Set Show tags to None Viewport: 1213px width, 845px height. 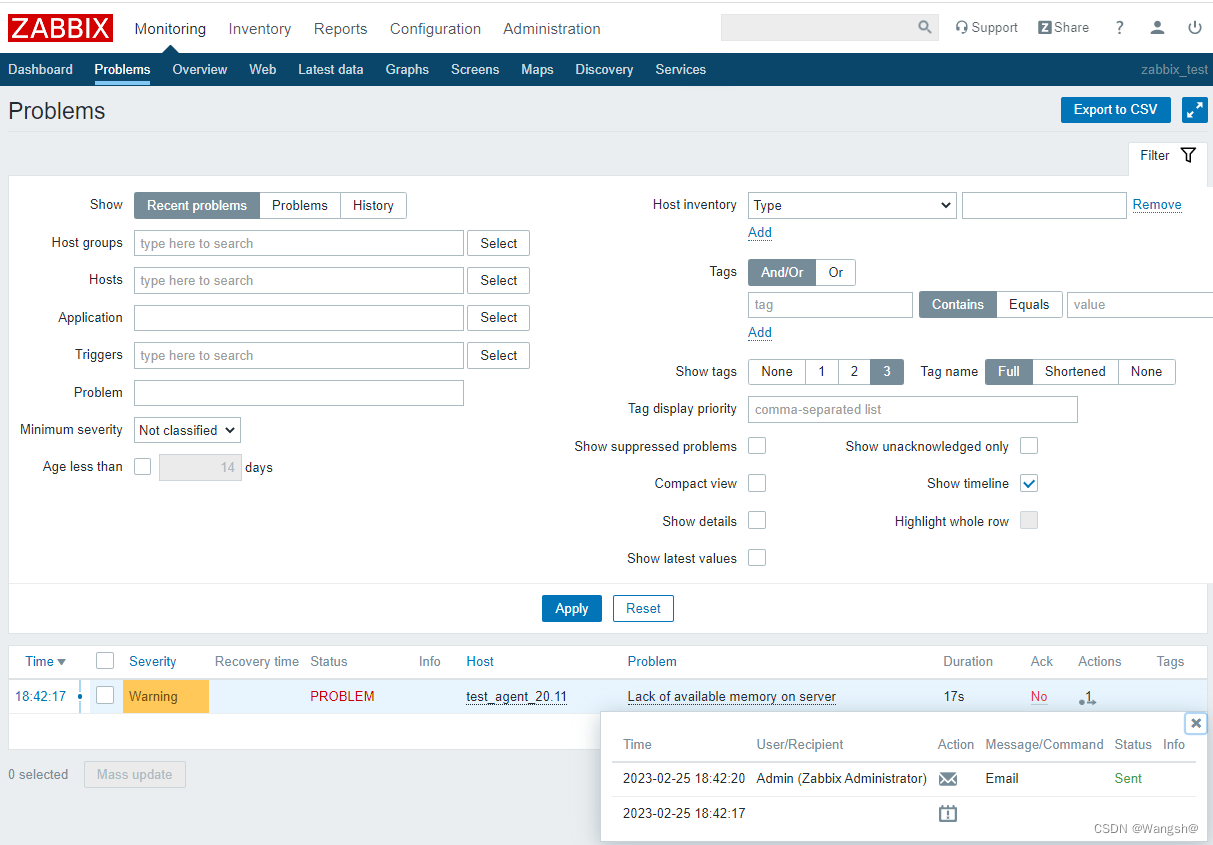click(x=777, y=372)
